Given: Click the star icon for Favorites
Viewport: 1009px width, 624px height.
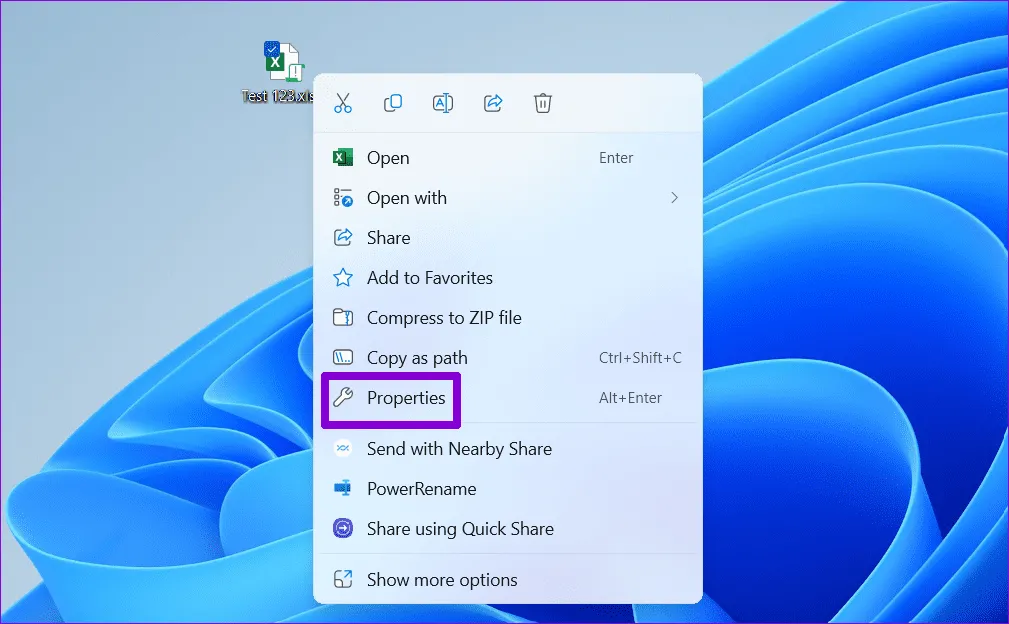Looking at the screenshot, I should tap(343, 278).
